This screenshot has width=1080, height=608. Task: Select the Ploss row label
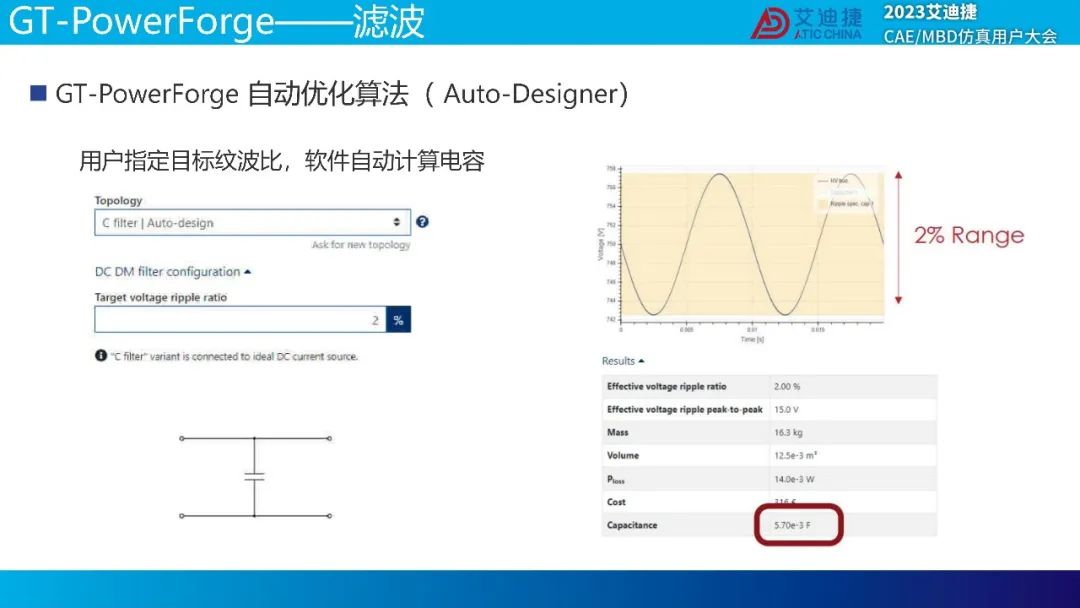pos(616,479)
